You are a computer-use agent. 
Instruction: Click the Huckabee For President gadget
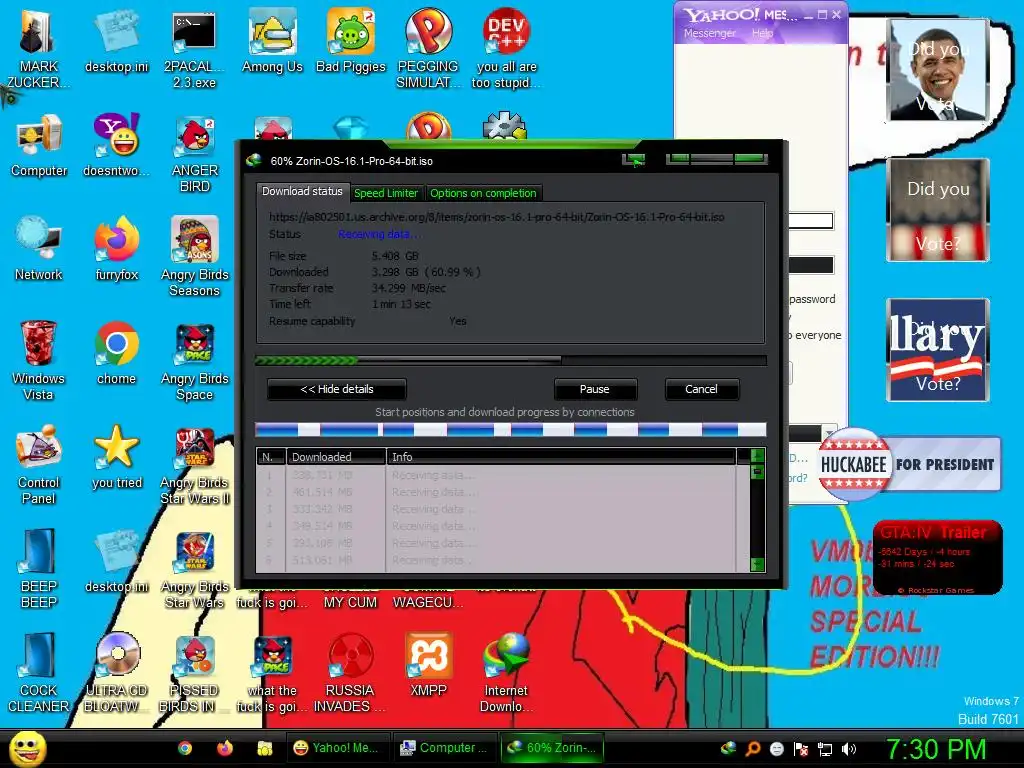pyautogui.click(x=909, y=464)
